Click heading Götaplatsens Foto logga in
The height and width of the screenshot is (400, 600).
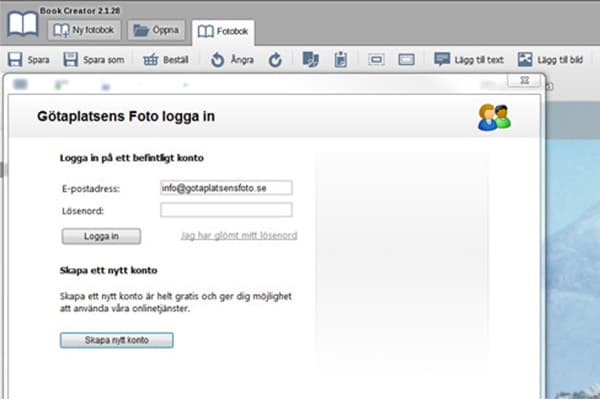click(x=126, y=116)
